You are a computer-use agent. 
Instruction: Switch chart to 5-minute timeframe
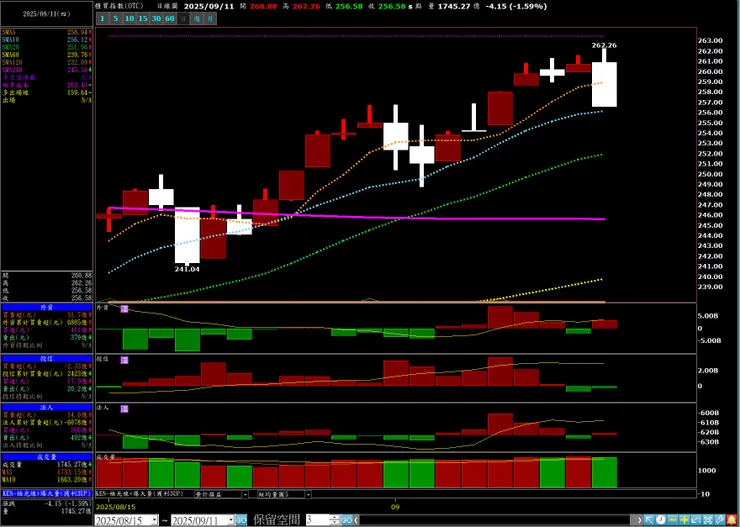(116, 19)
